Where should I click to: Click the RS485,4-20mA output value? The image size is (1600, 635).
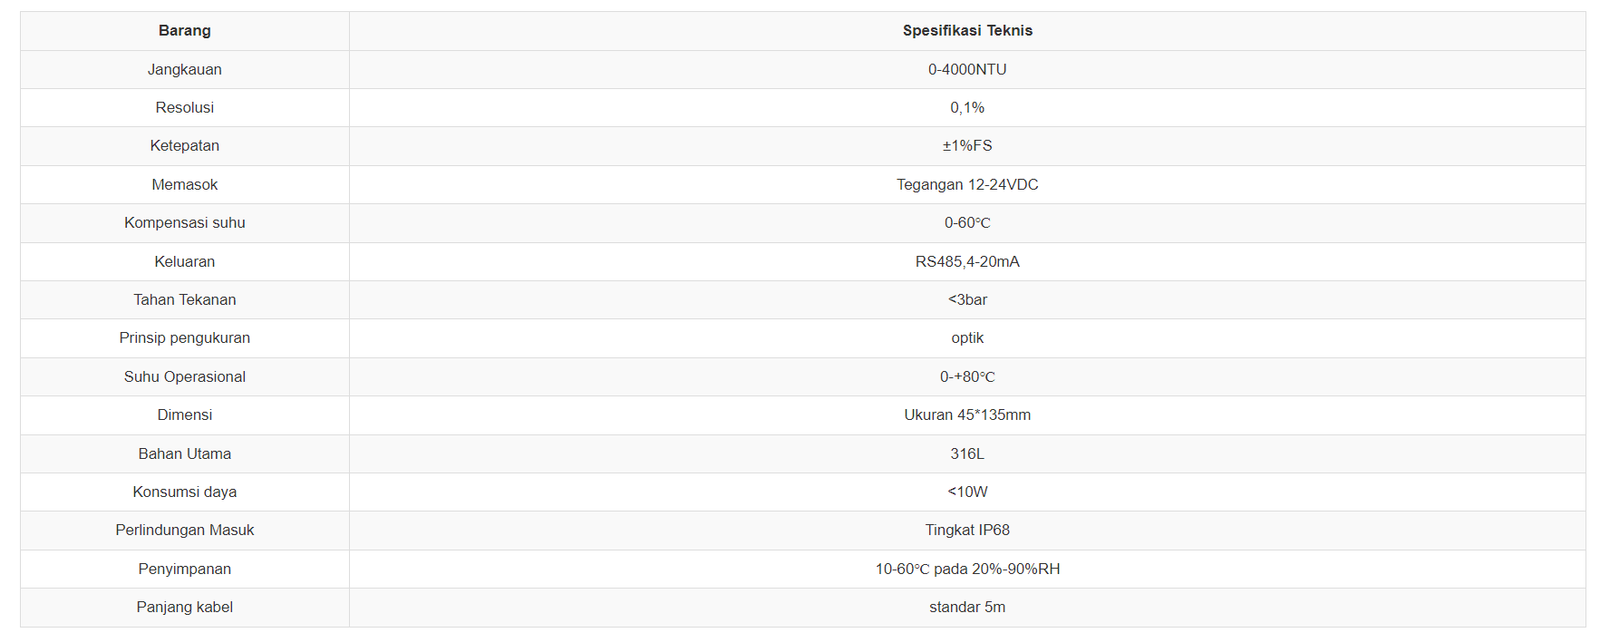click(967, 262)
